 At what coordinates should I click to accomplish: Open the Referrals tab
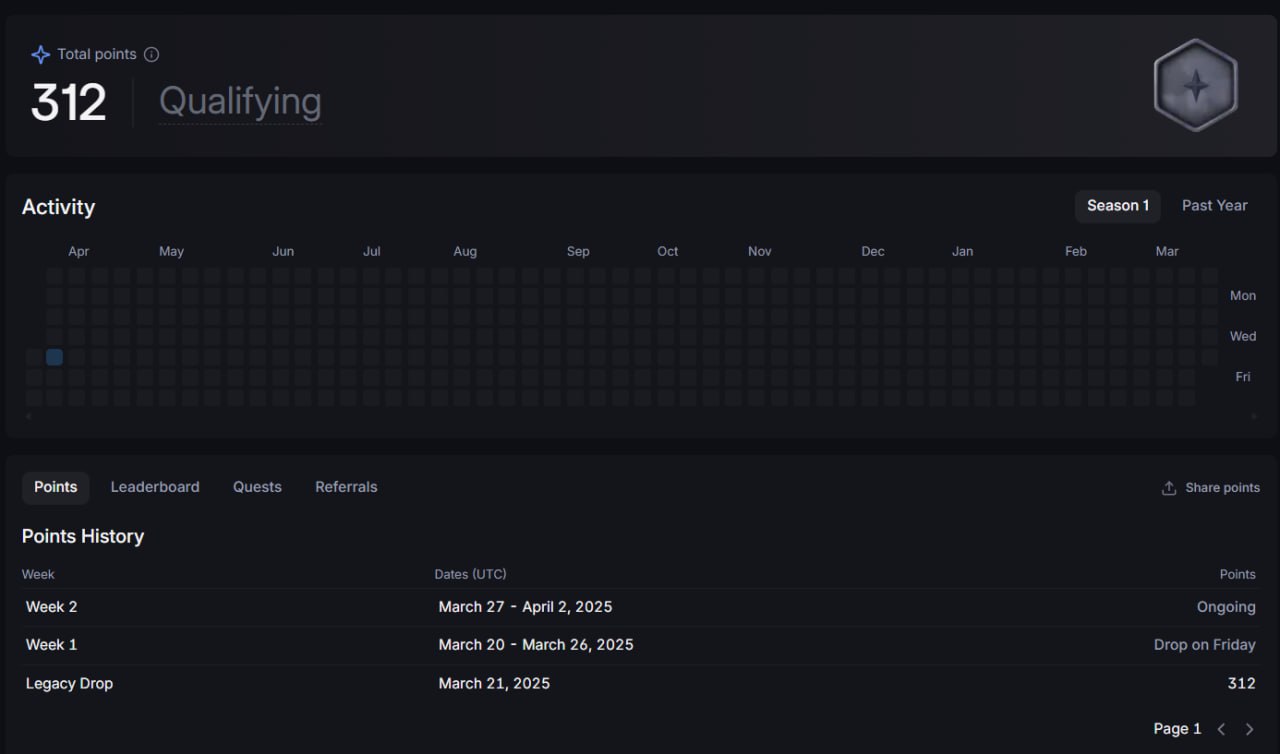[346, 487]
